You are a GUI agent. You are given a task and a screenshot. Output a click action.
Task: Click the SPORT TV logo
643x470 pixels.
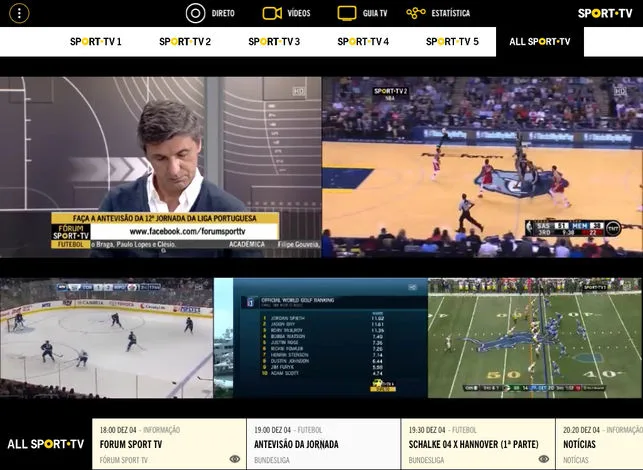(605, 14)
